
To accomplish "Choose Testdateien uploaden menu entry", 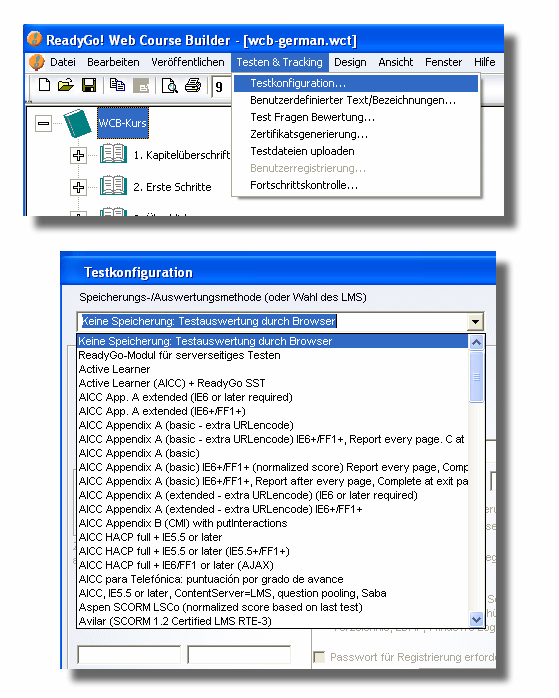I will click(356, 151).
